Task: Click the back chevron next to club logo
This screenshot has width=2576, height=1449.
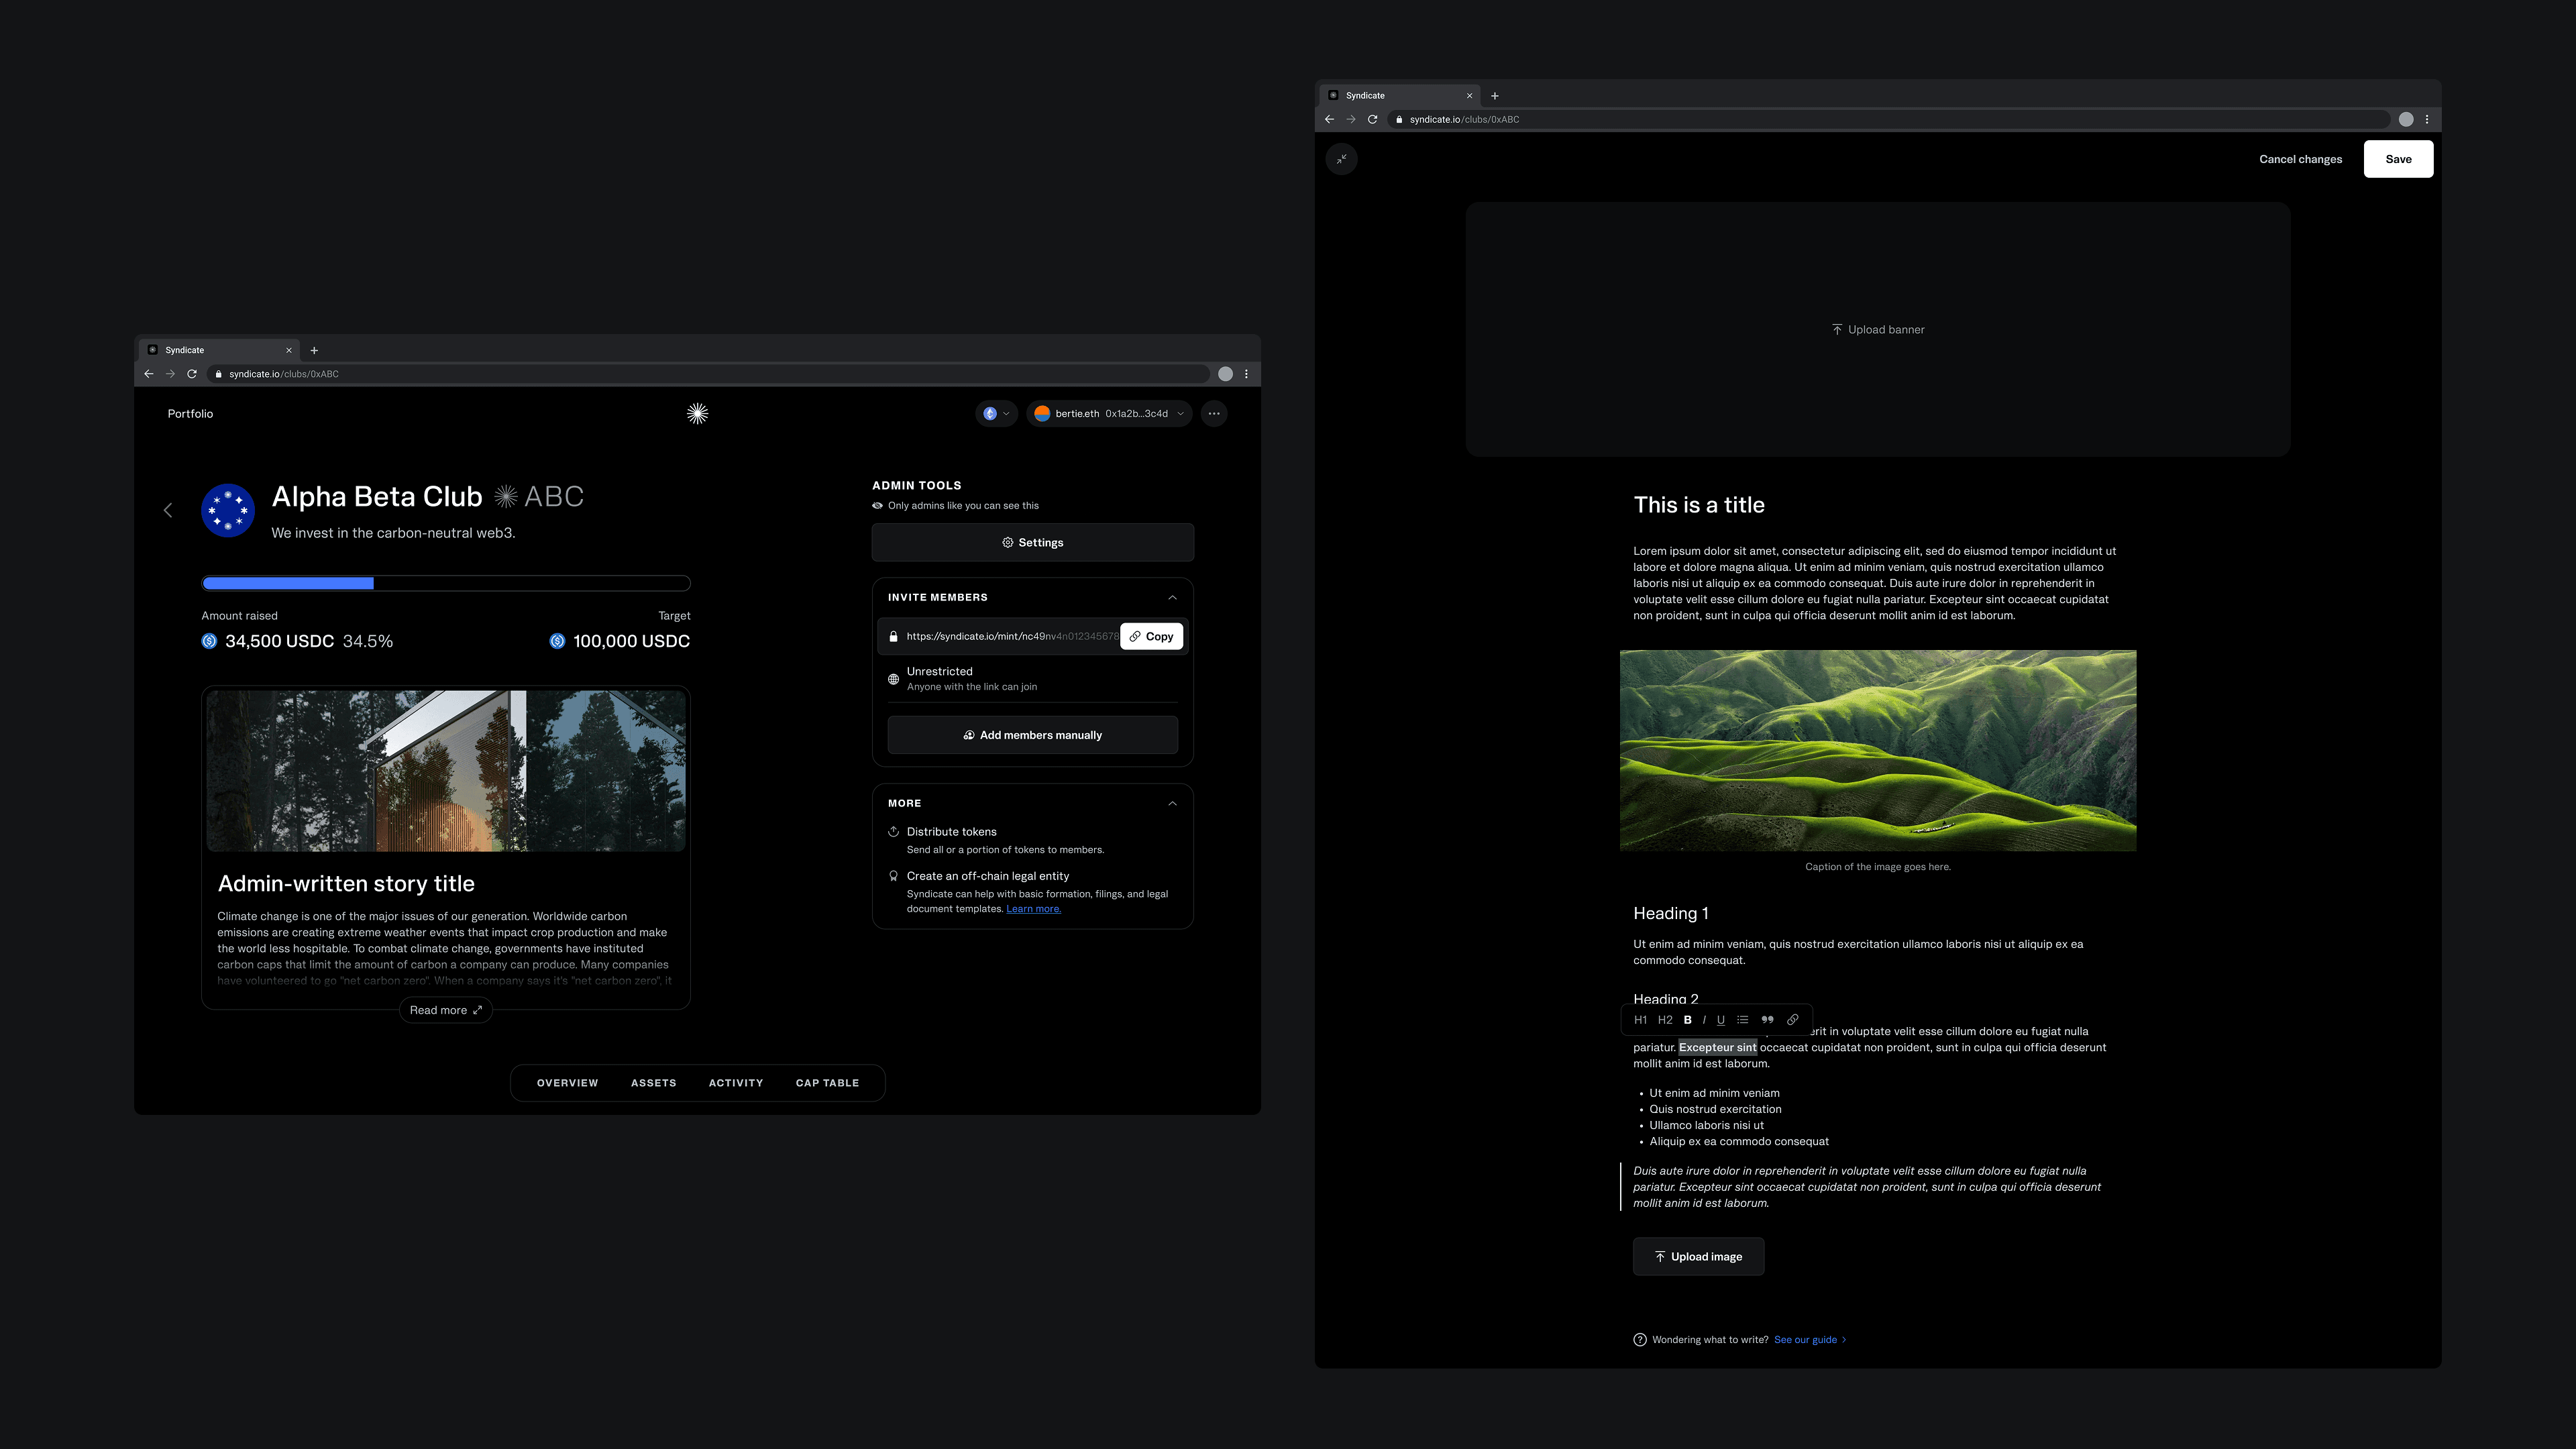Action: click(168, 511)
